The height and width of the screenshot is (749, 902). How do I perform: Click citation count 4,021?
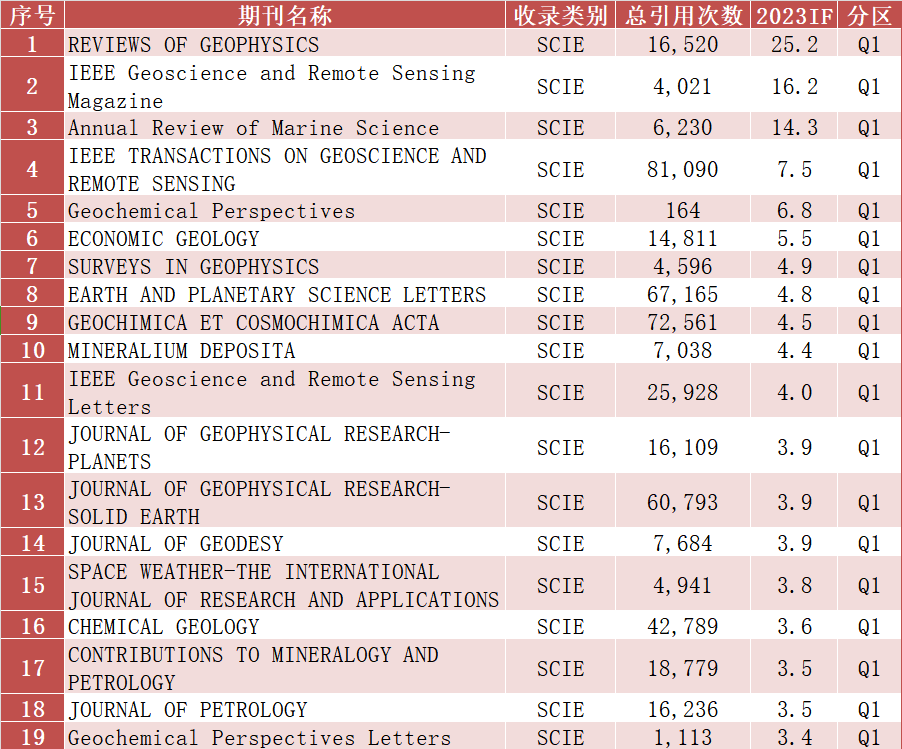pyautogui.click(x=683, y=86)
